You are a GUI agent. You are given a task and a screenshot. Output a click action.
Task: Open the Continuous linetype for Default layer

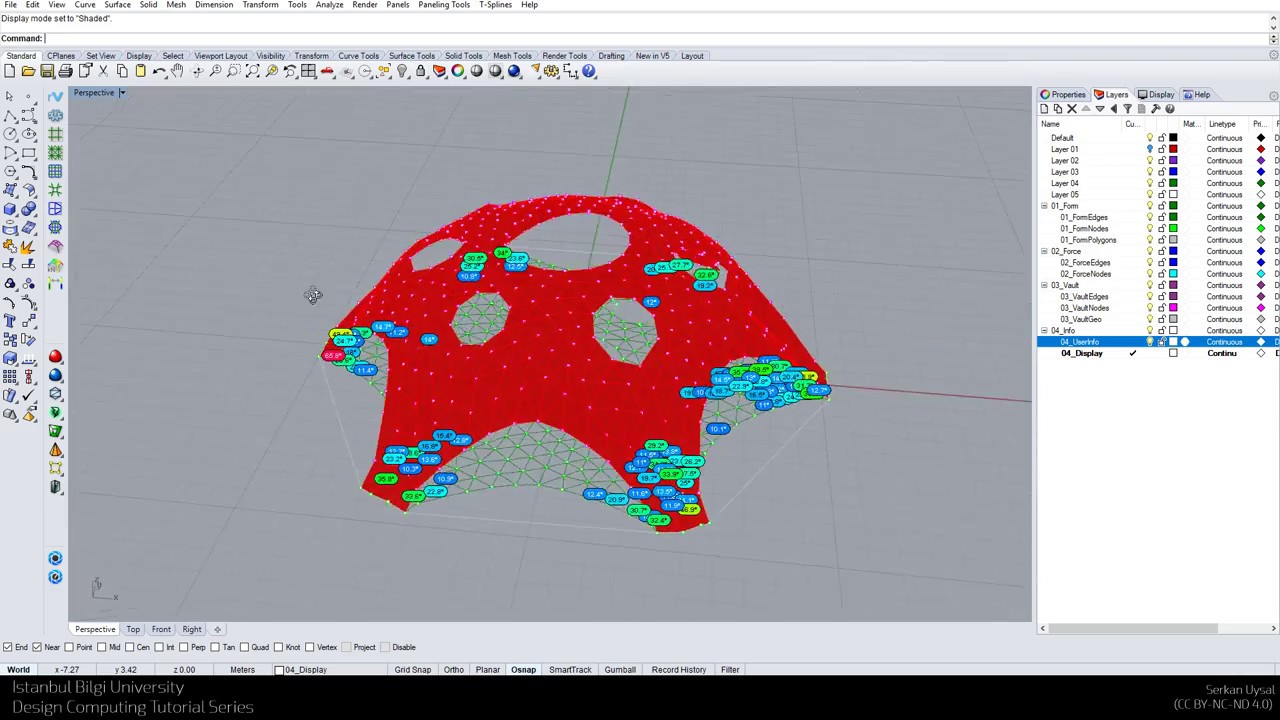coord(1224,138)
